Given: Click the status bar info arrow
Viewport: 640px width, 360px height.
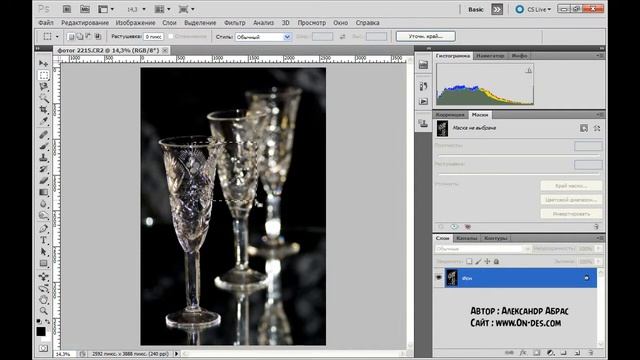Looking at the screenshot, I should (176, 354).
